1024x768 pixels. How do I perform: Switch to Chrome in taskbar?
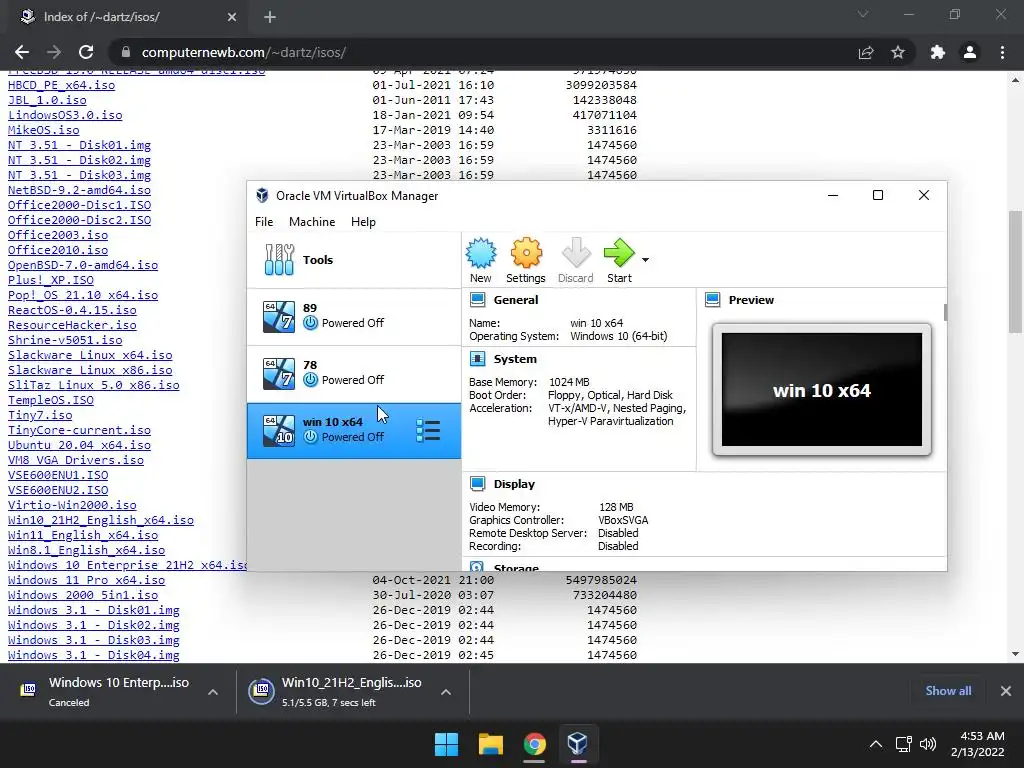point(534,744)
